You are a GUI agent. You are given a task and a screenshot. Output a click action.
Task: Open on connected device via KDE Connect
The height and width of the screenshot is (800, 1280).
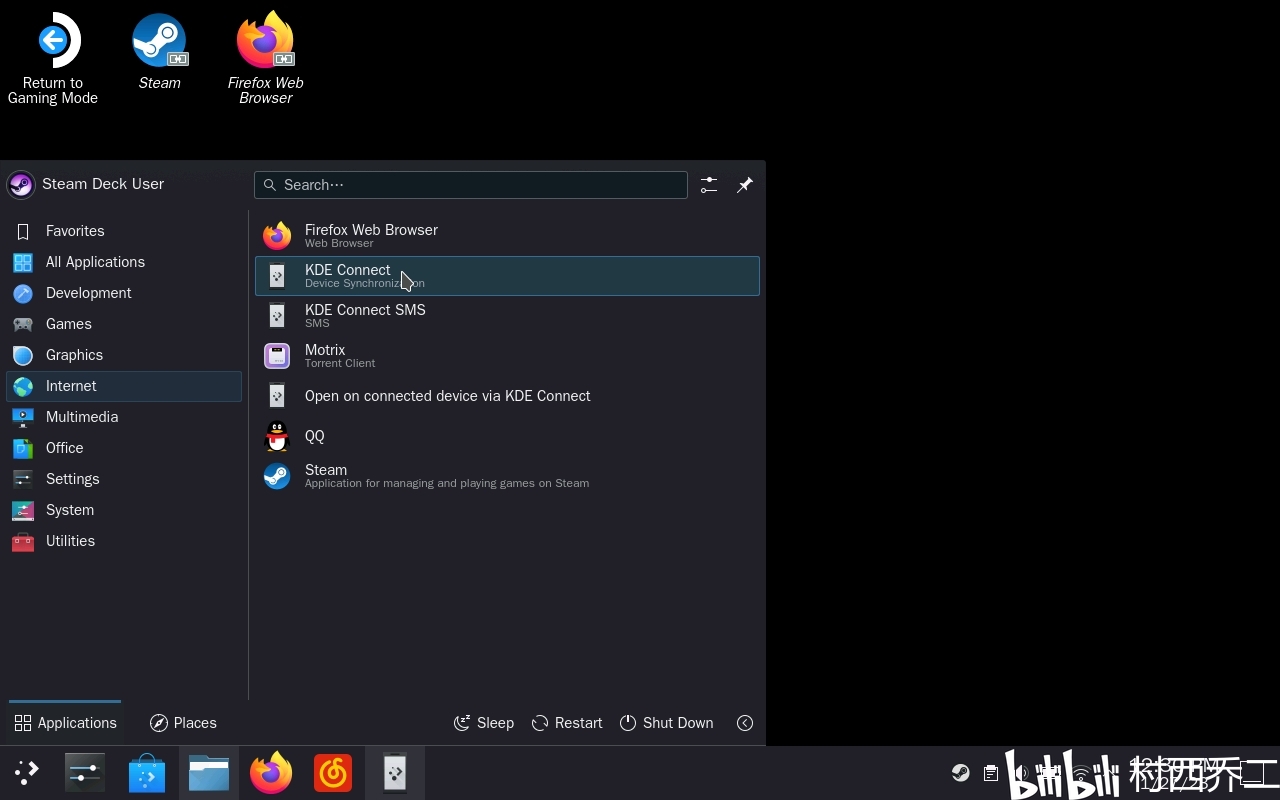coord(507,396)
